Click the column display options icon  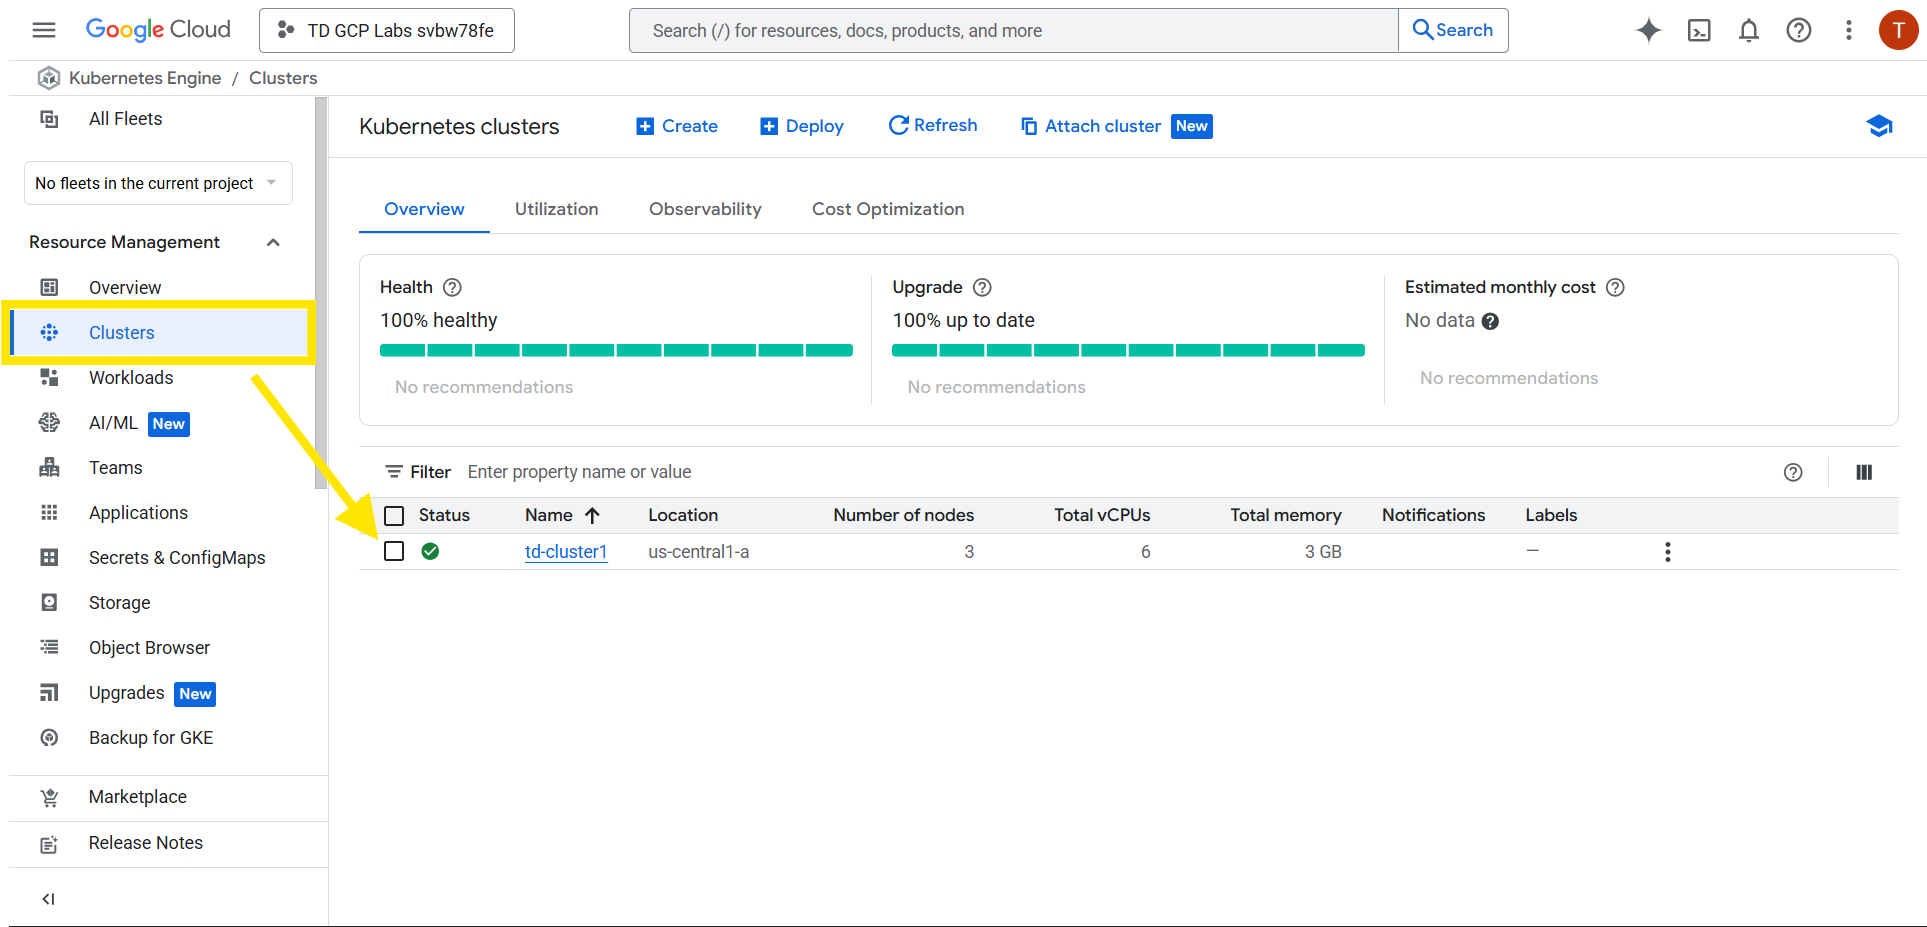[x=1864, y=472]
